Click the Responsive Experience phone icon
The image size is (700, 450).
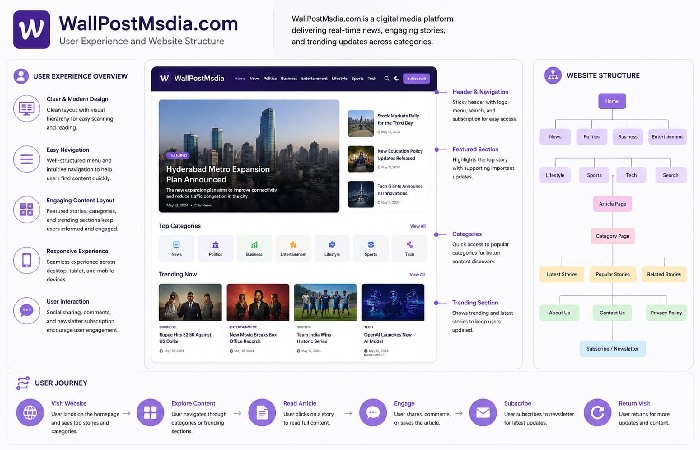click(x=26, y=260)
